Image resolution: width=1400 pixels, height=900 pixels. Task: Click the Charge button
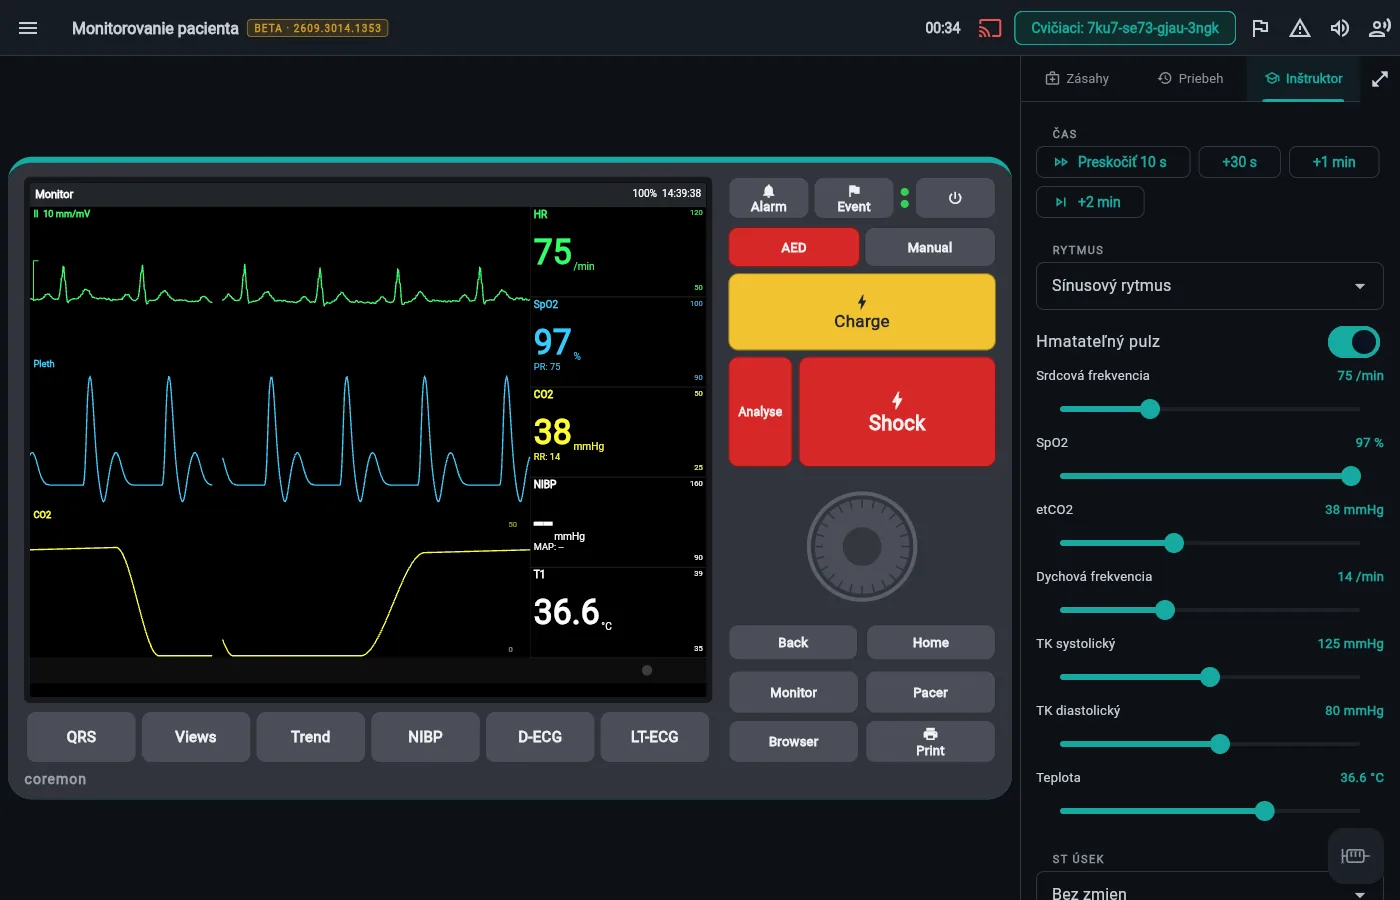coord(862,312)
